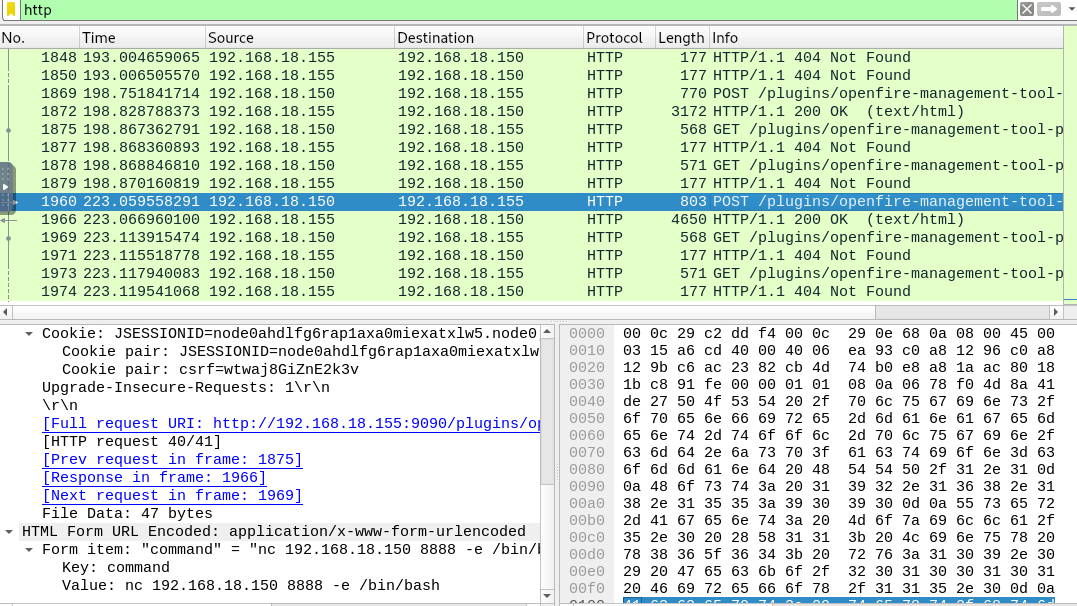1077x606 pixels.
Task: Follow Response in frame 1966 link
Action: click(154, 478)
